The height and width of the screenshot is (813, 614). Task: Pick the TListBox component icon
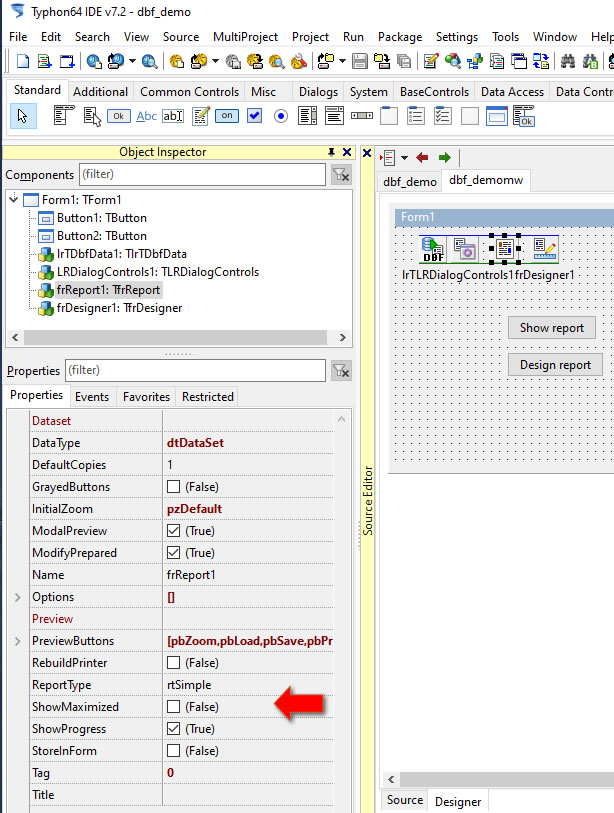click(308, 116)
